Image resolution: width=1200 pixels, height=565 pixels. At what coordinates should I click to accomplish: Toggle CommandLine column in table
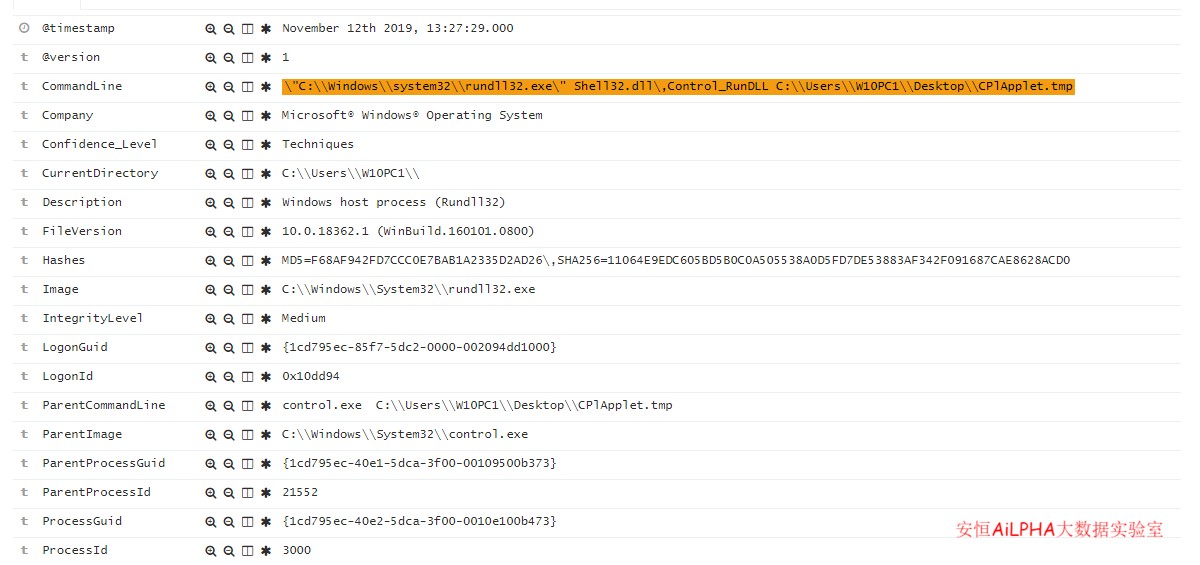(247, 87)
